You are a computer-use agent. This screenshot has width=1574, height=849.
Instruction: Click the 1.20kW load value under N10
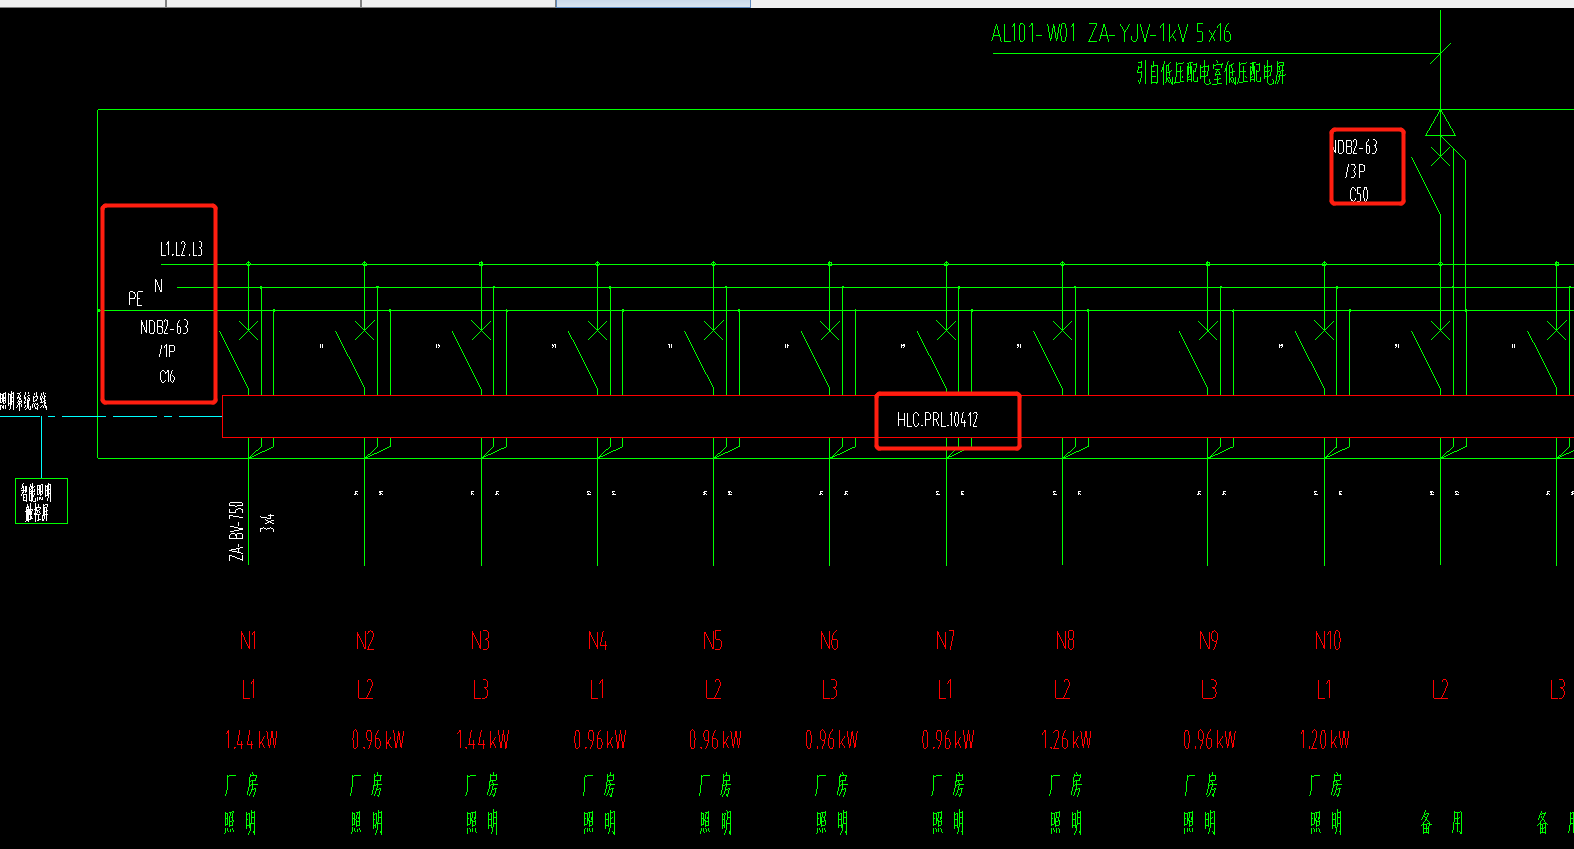pyautogui.click(x=1324, y=740)
